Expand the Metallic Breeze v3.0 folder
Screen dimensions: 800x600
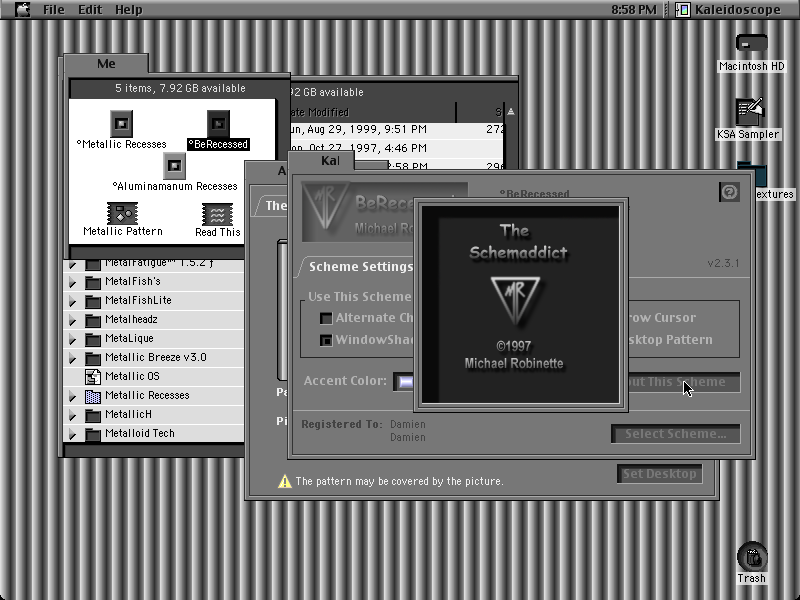click(x=72, y=358)
